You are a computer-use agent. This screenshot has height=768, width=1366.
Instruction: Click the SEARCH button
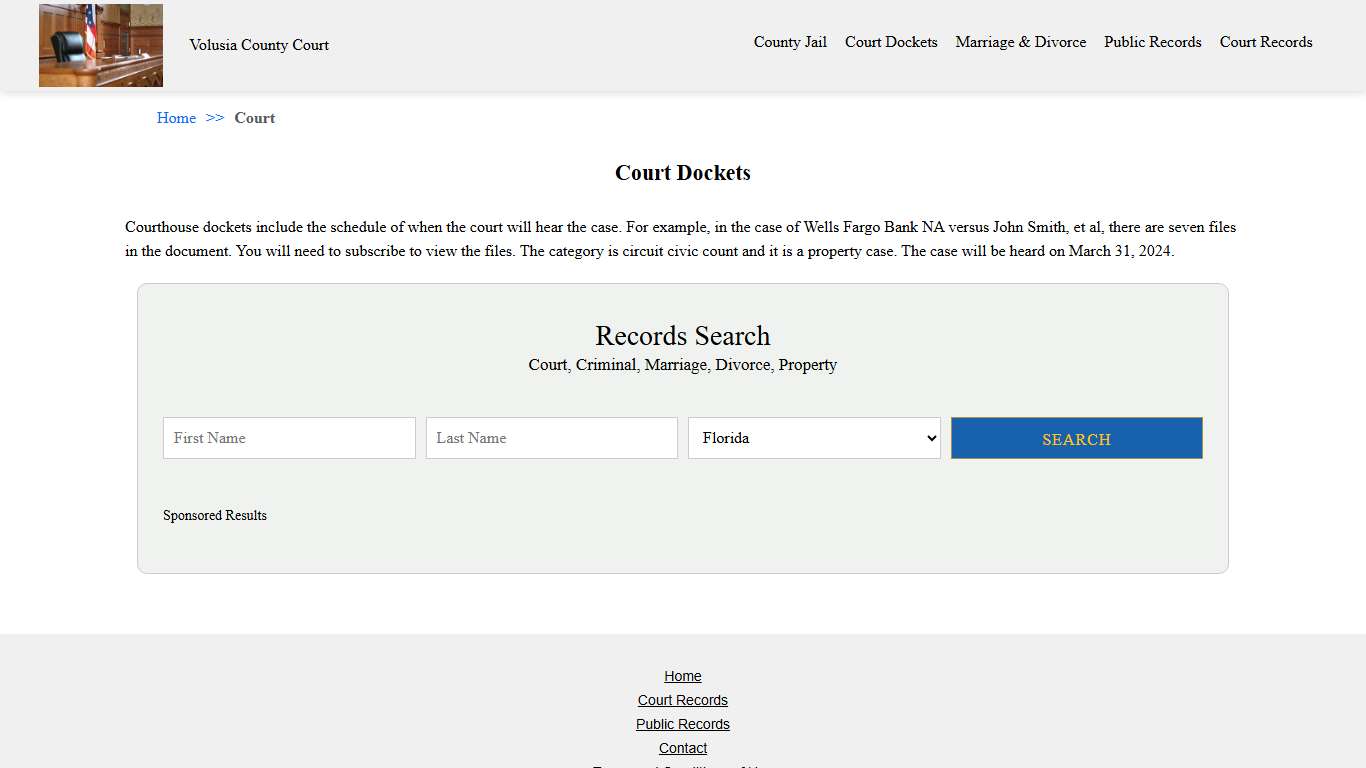coord(1076,438)
